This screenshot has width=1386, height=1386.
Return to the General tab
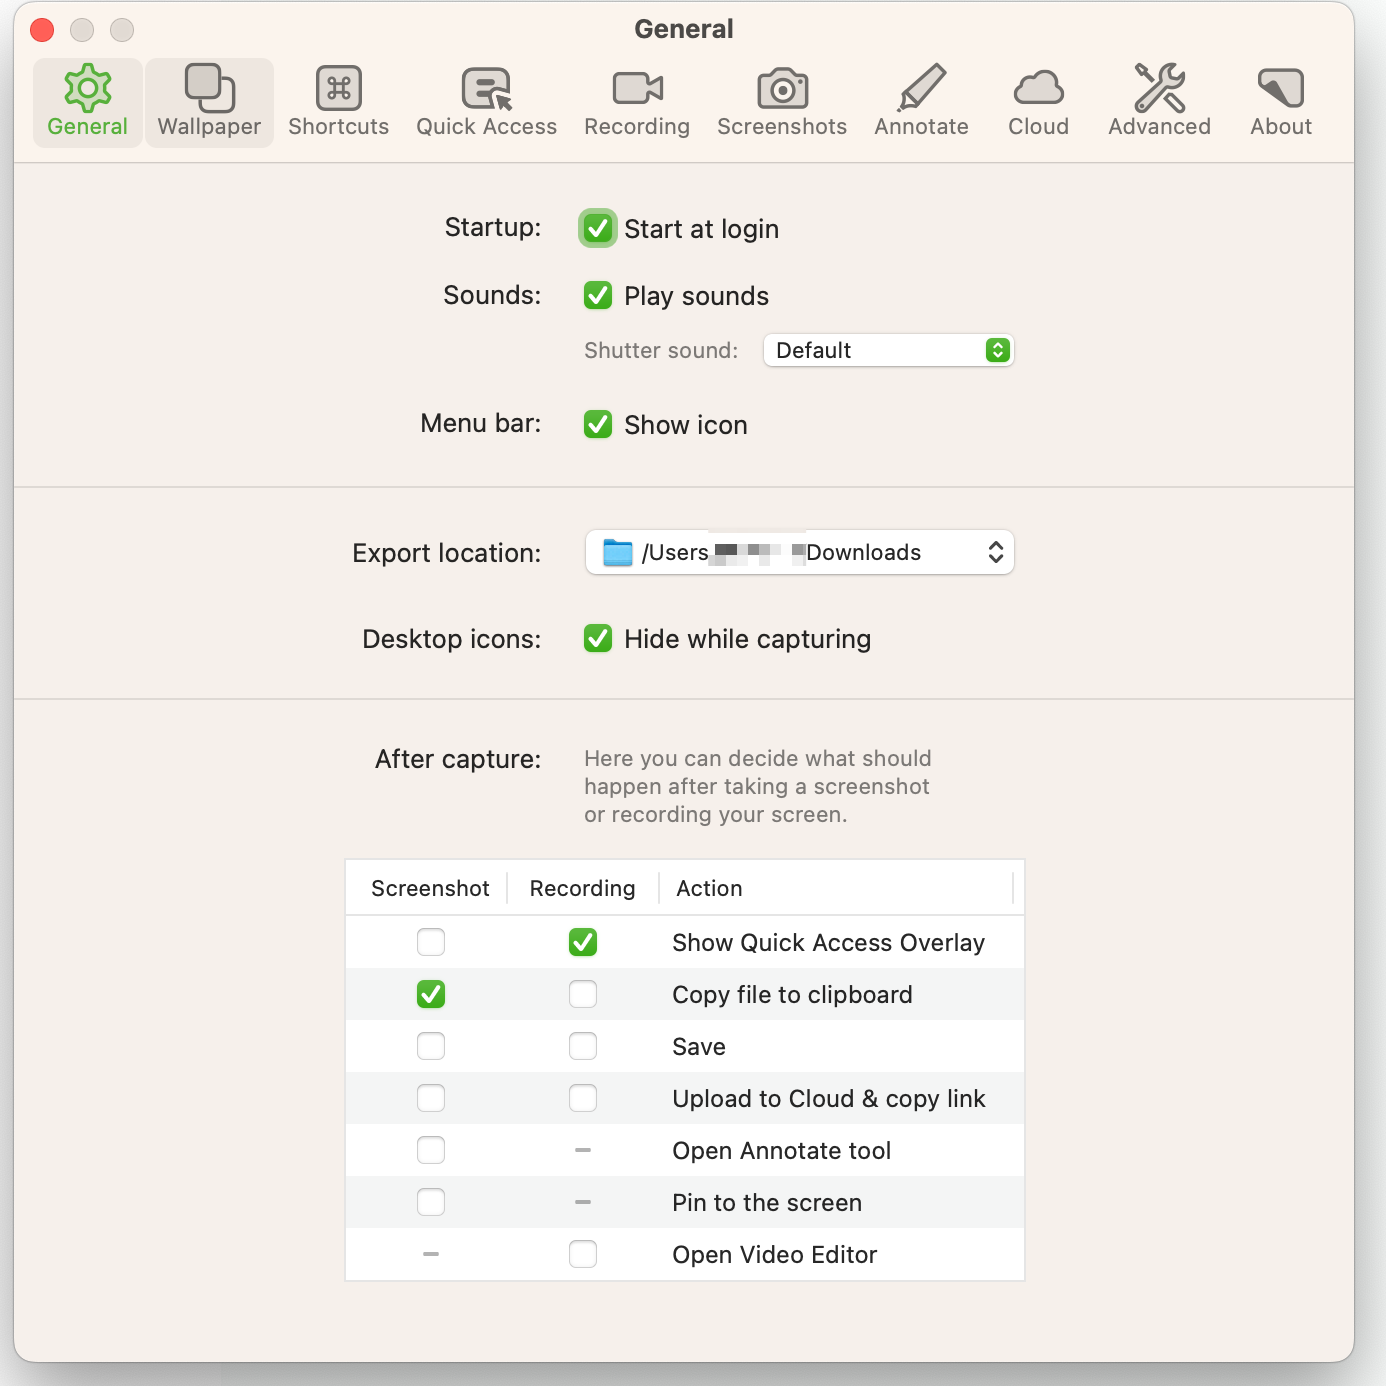(87, 100)
